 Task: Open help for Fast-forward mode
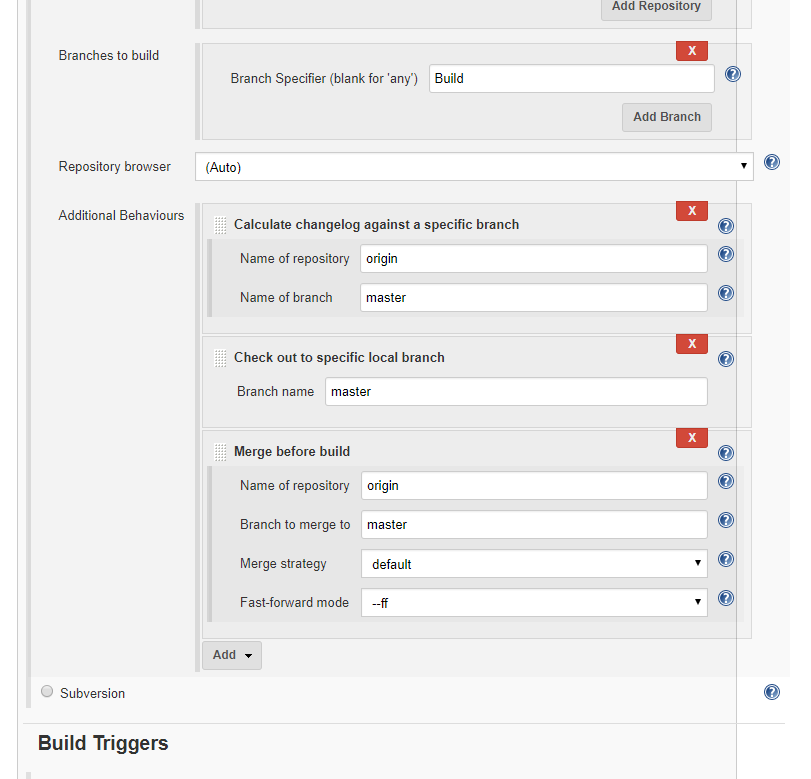point(726,598)
